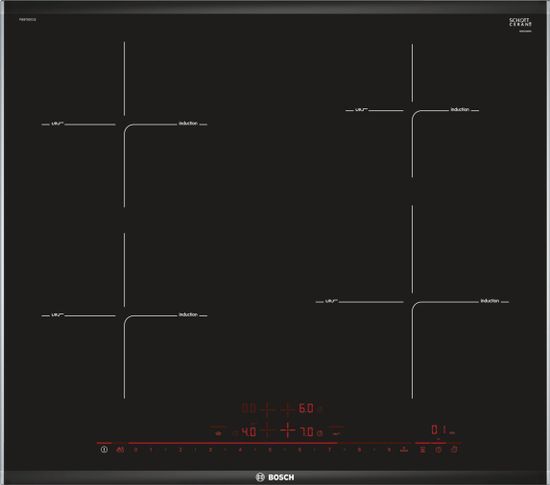Set power level 9 on the slider
Viewport: 550px width, 485px height.
389,450
